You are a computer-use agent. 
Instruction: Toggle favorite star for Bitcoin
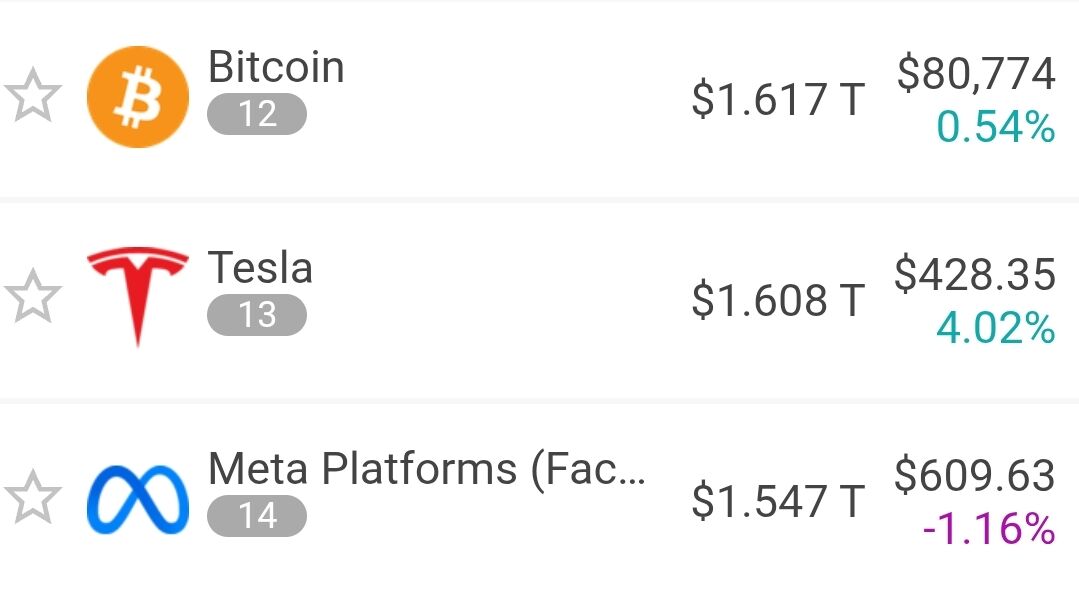[32, 96]
